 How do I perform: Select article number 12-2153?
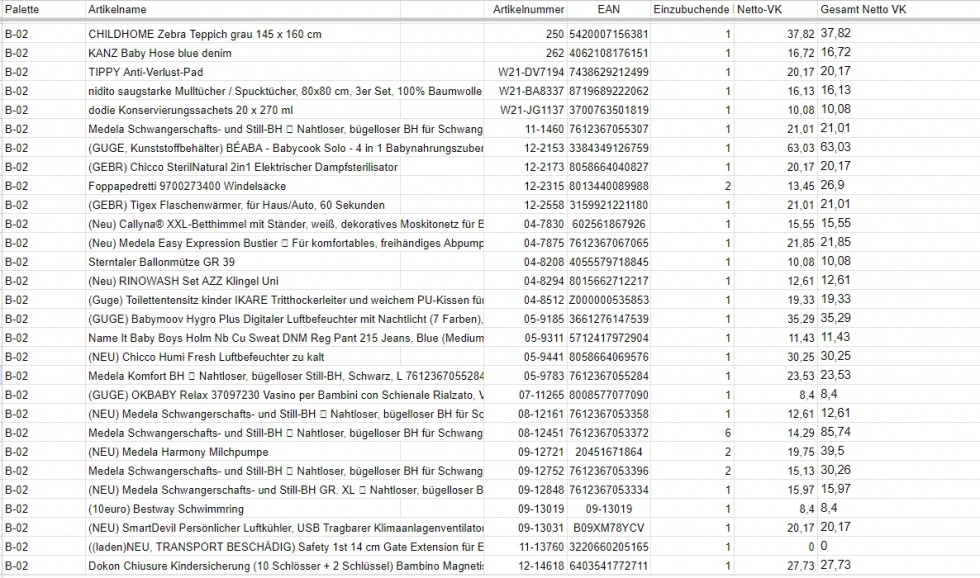544,148
